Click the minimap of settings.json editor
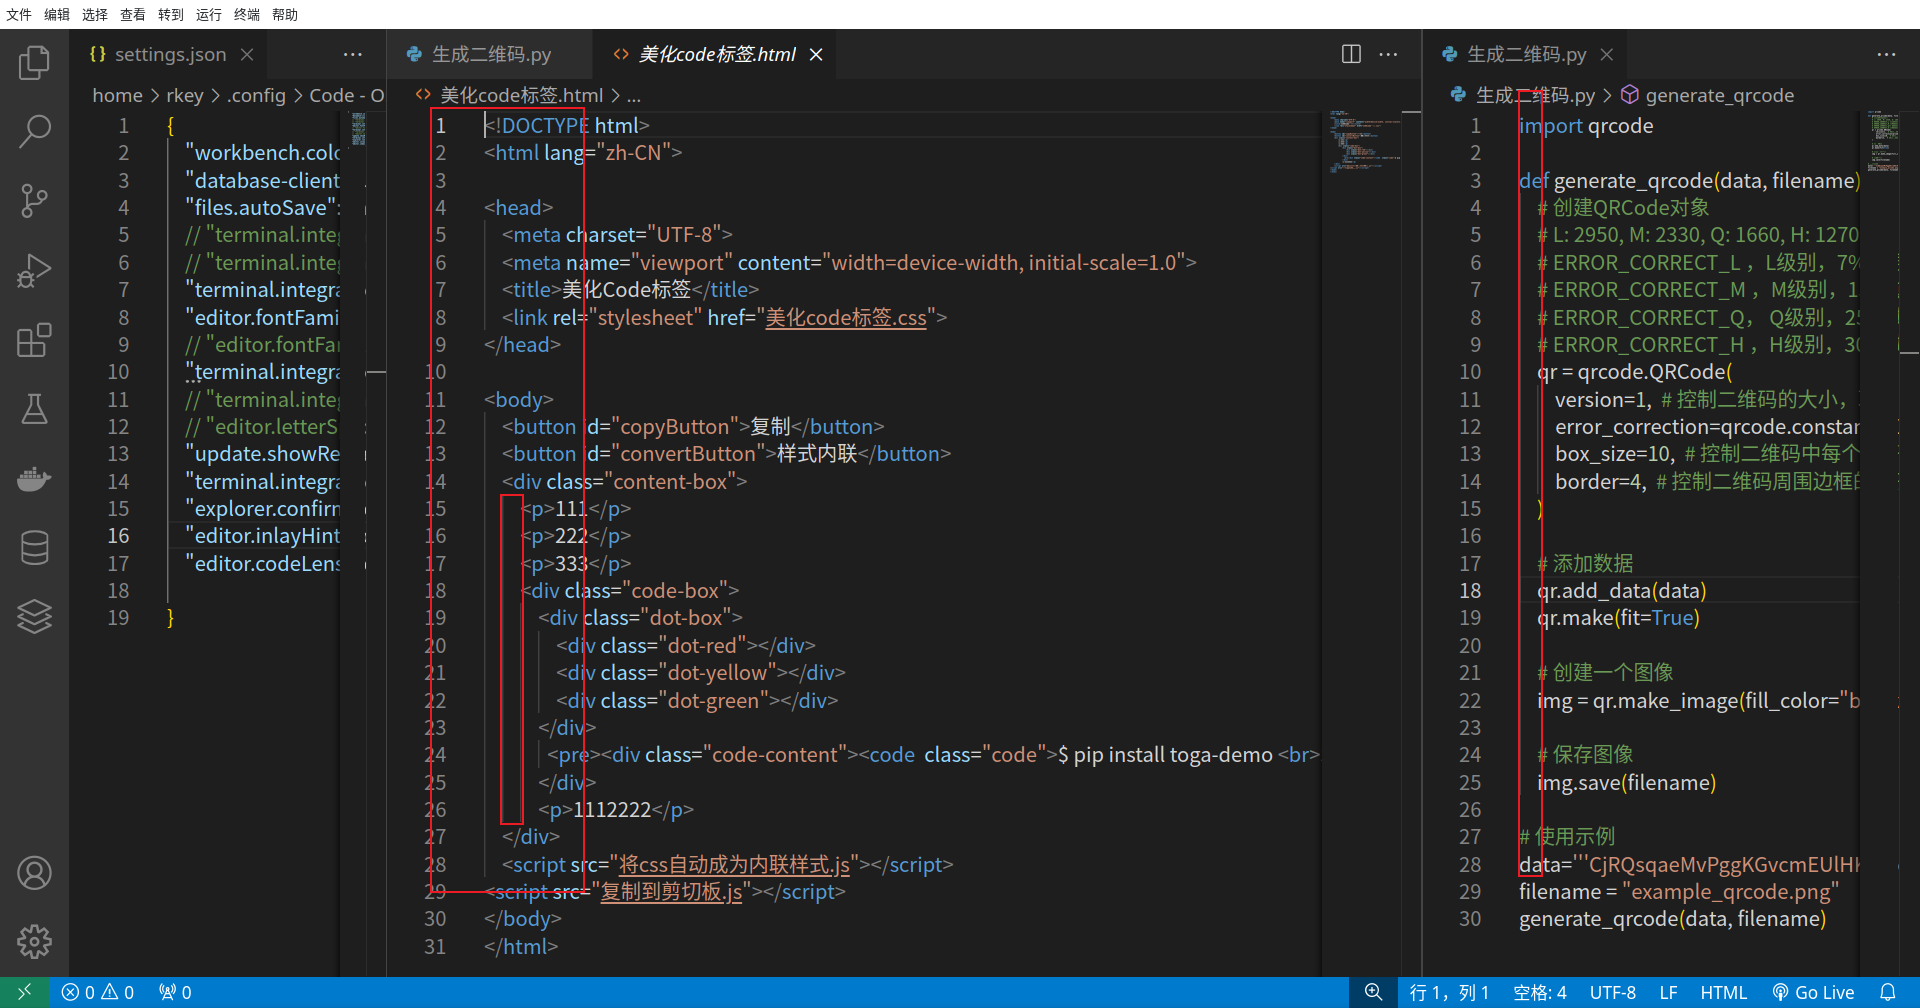Viewport: 1920px width, 1008px height. [x=359, y=129]
